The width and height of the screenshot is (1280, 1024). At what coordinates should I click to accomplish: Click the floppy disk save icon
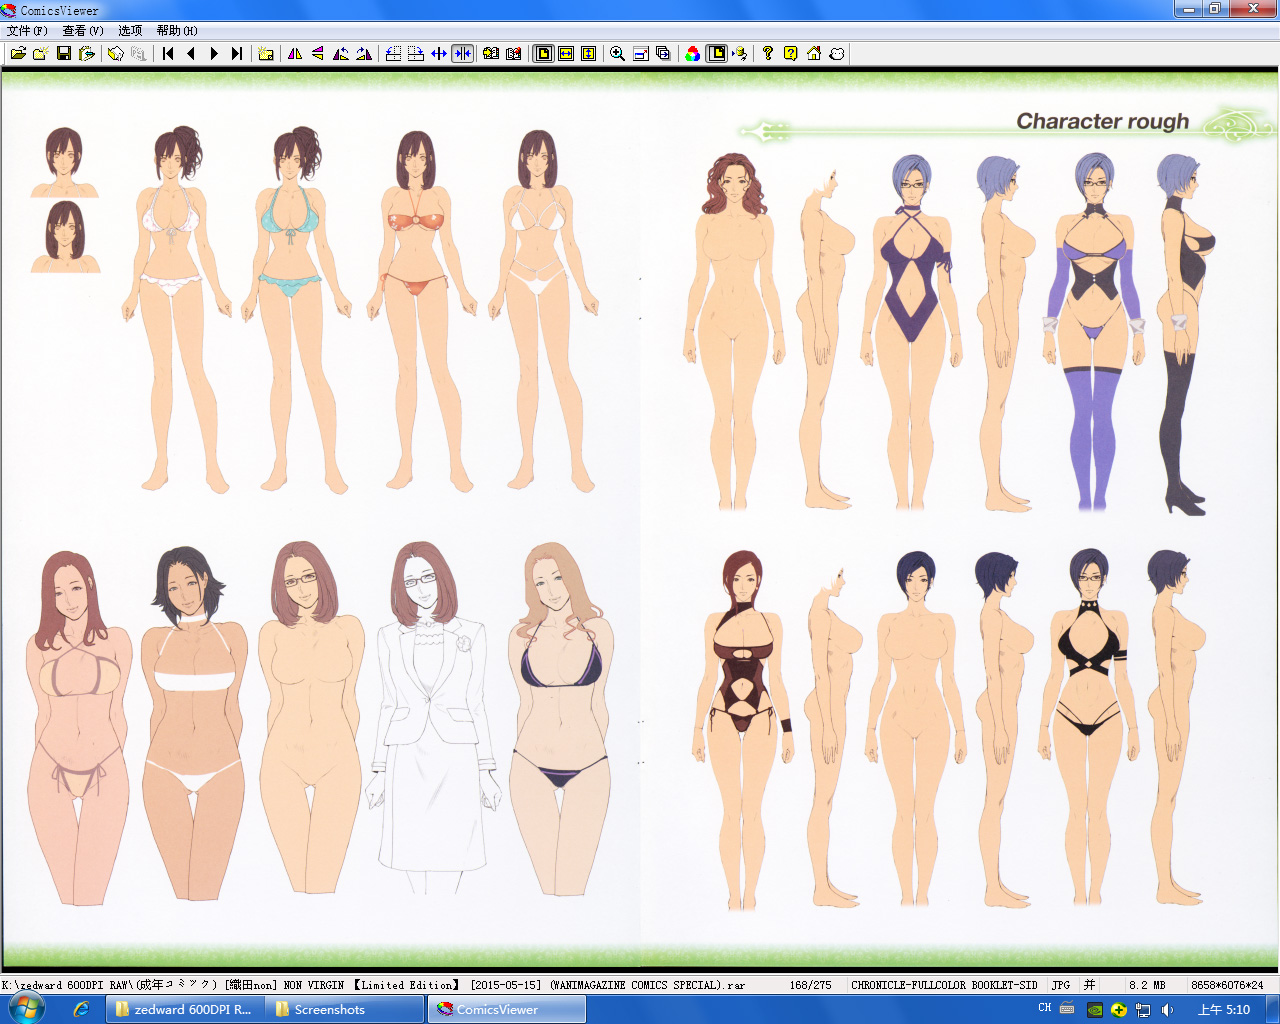tap(64, 54)
